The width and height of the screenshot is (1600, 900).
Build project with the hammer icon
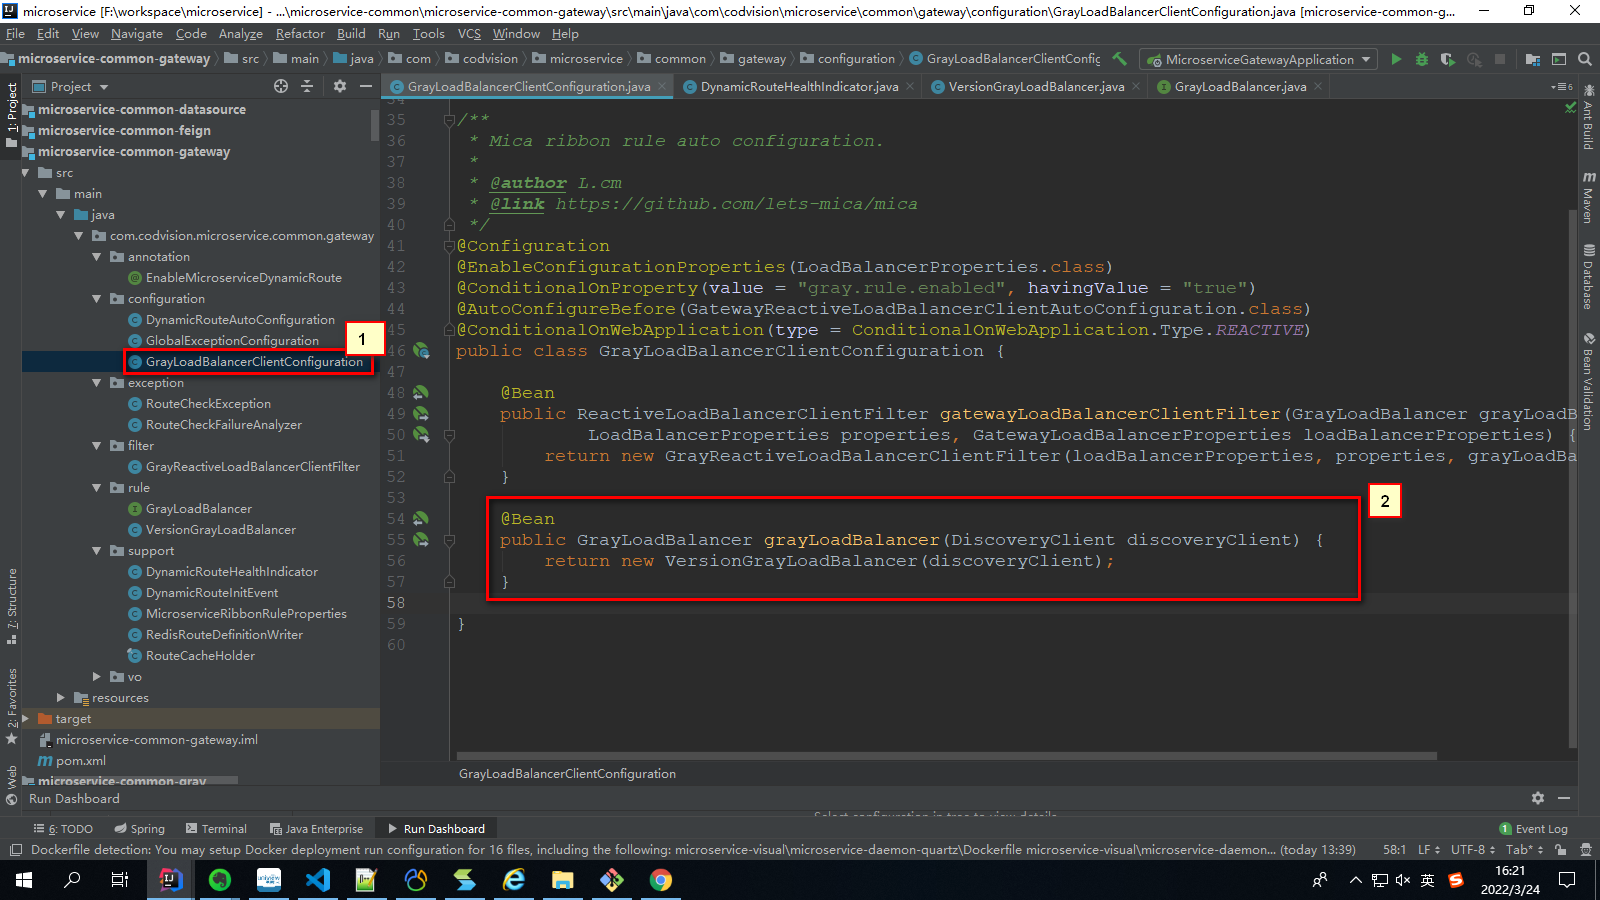point(1120,59)
